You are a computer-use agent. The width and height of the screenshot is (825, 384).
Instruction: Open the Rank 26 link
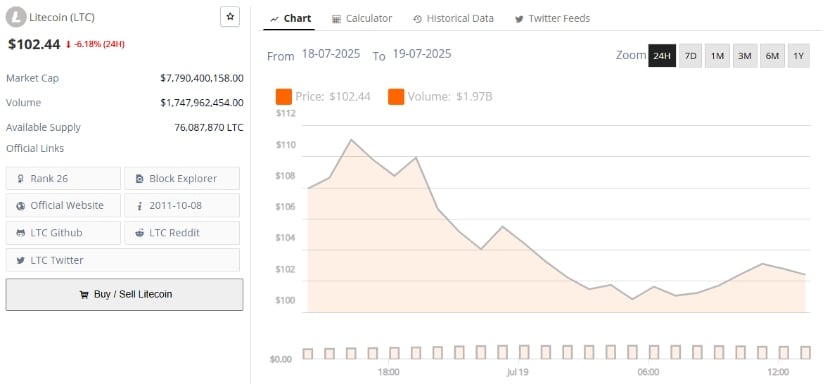point(63,179)
